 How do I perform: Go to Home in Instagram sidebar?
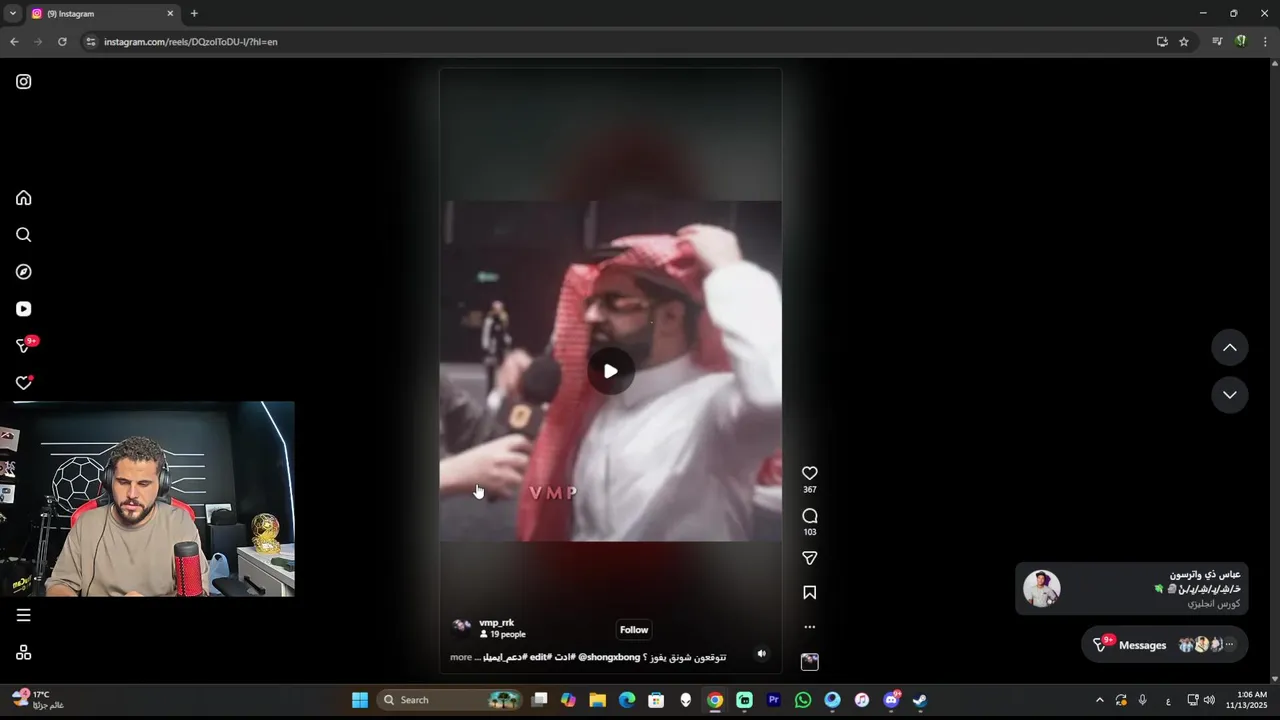coord(24,198)
